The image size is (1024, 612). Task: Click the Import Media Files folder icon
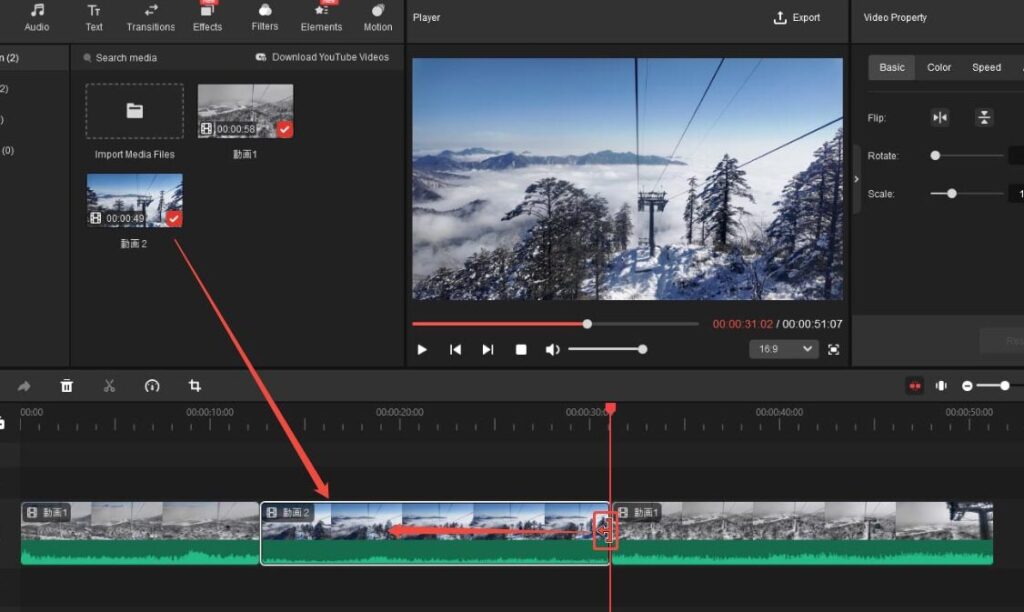coord(135,111)
